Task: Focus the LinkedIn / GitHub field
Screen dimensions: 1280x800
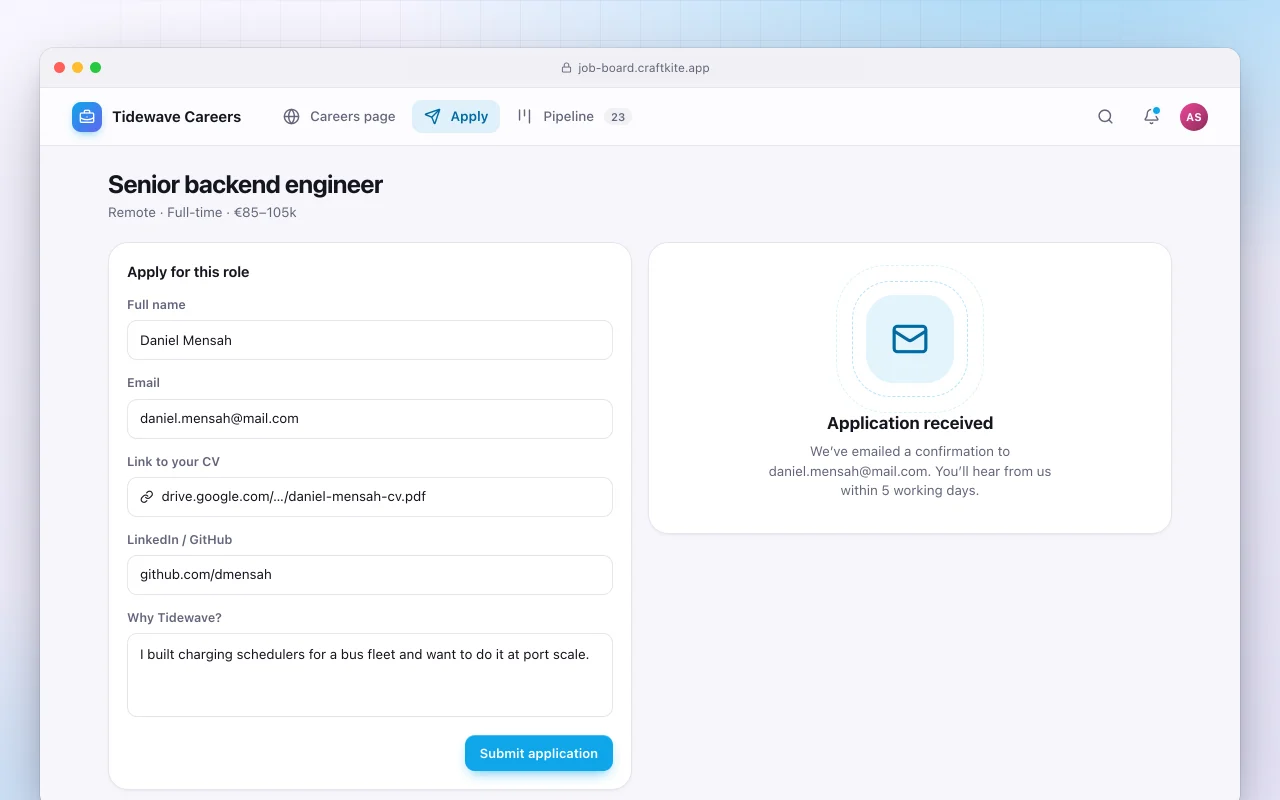Action: [x=370, y=575]
